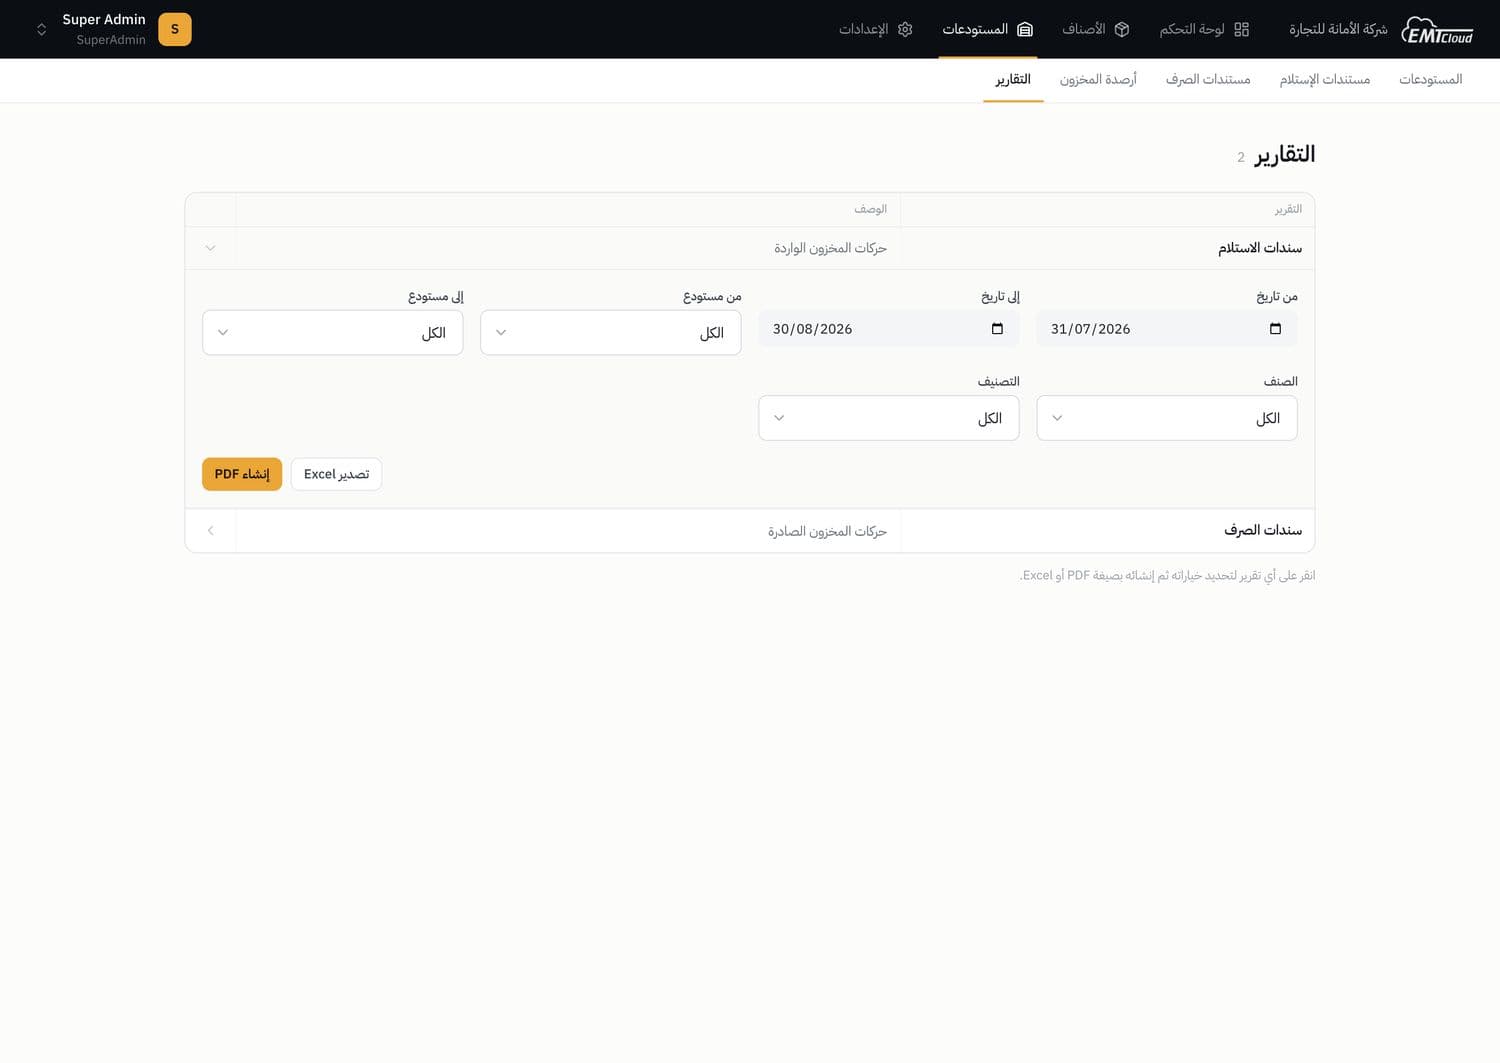Click the من تاريخ date field 31/07/2026

1166,329
